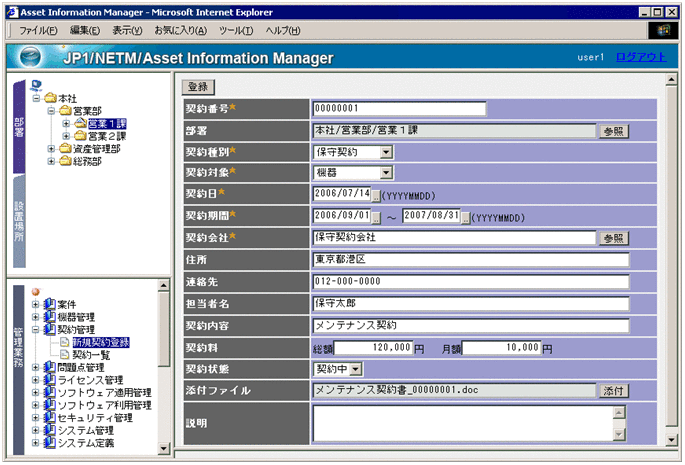Expand the 総務部 tree node
This screenshot has width=685, height=465.
(51, 161)
